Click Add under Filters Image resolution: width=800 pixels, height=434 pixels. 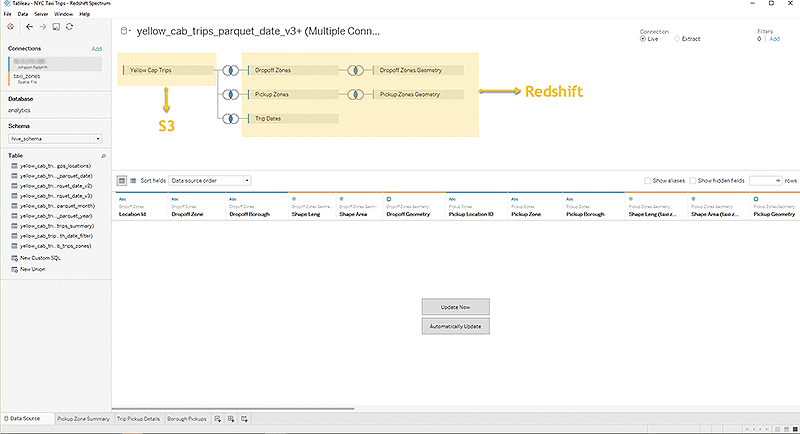point(774,39)
